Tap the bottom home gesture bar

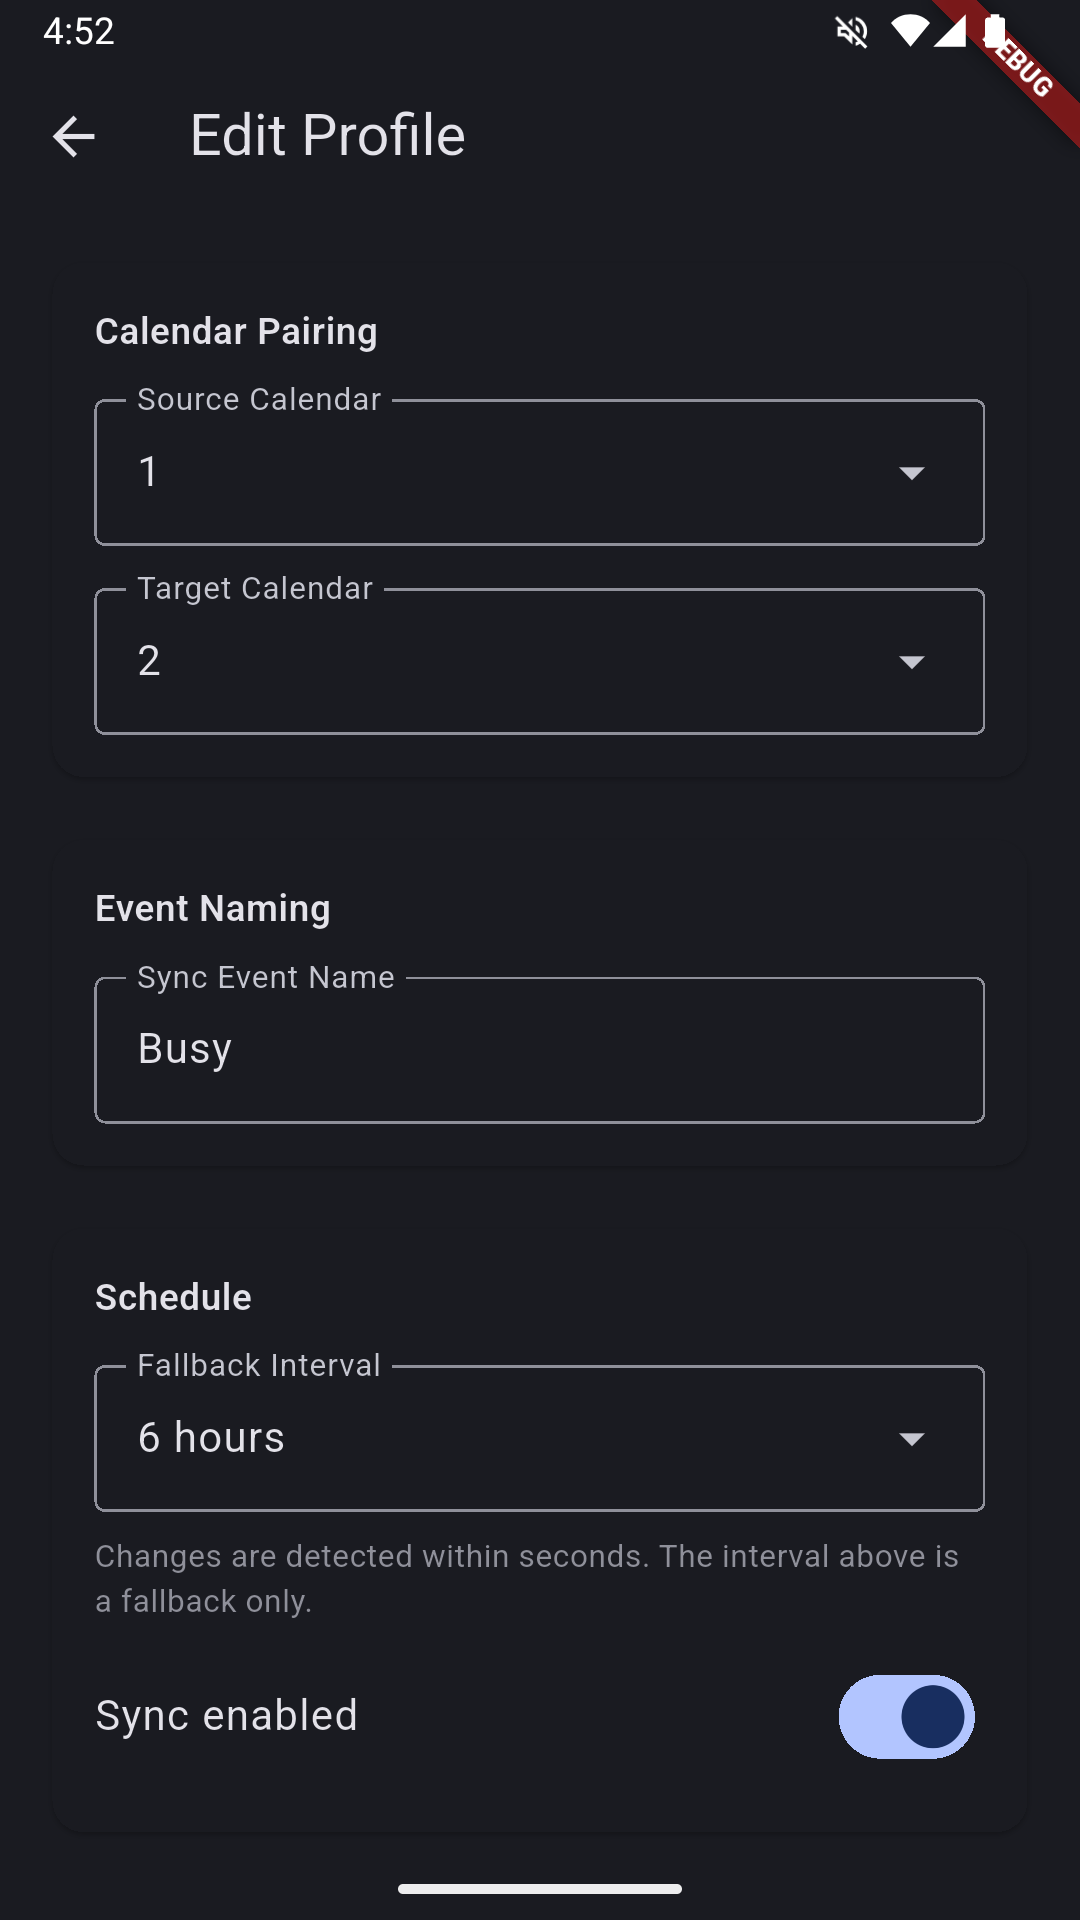[x=540, y=1889]
